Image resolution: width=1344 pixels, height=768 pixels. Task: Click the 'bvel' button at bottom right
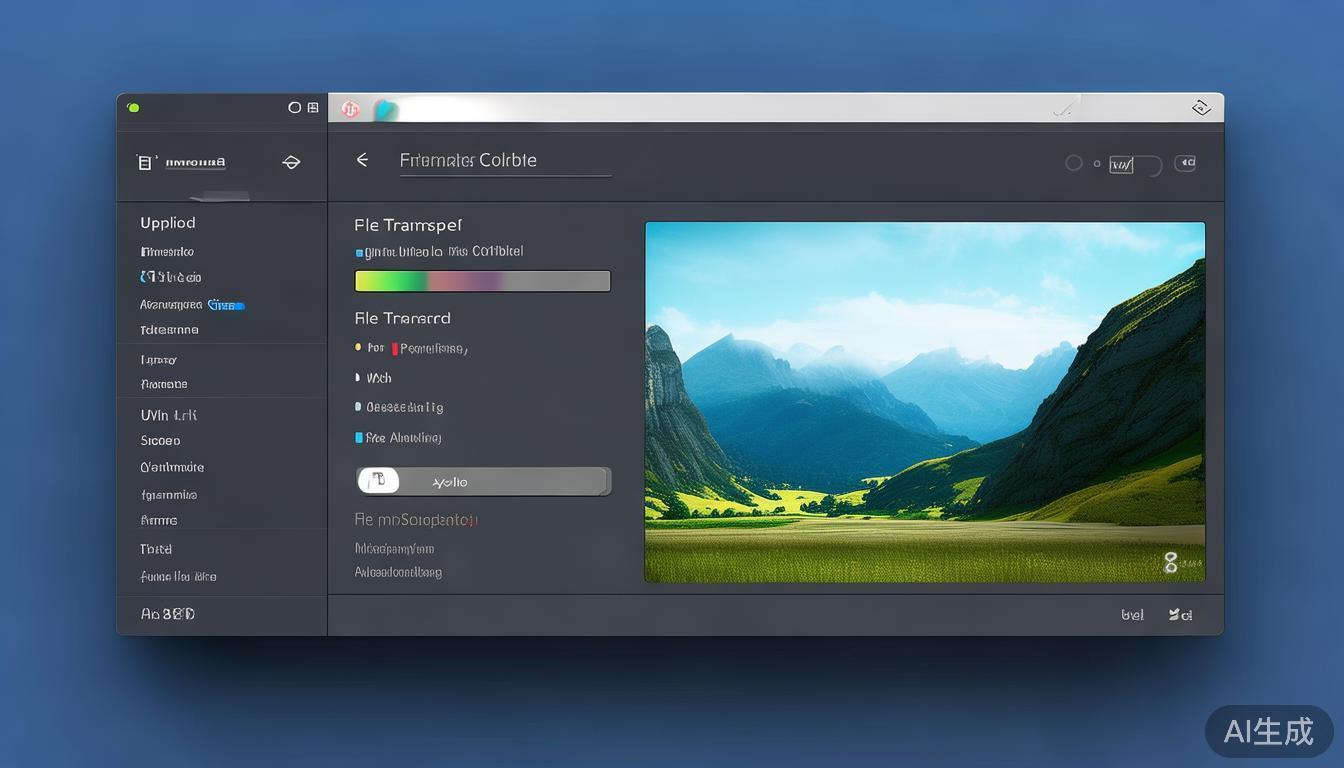pos(1132,615)
